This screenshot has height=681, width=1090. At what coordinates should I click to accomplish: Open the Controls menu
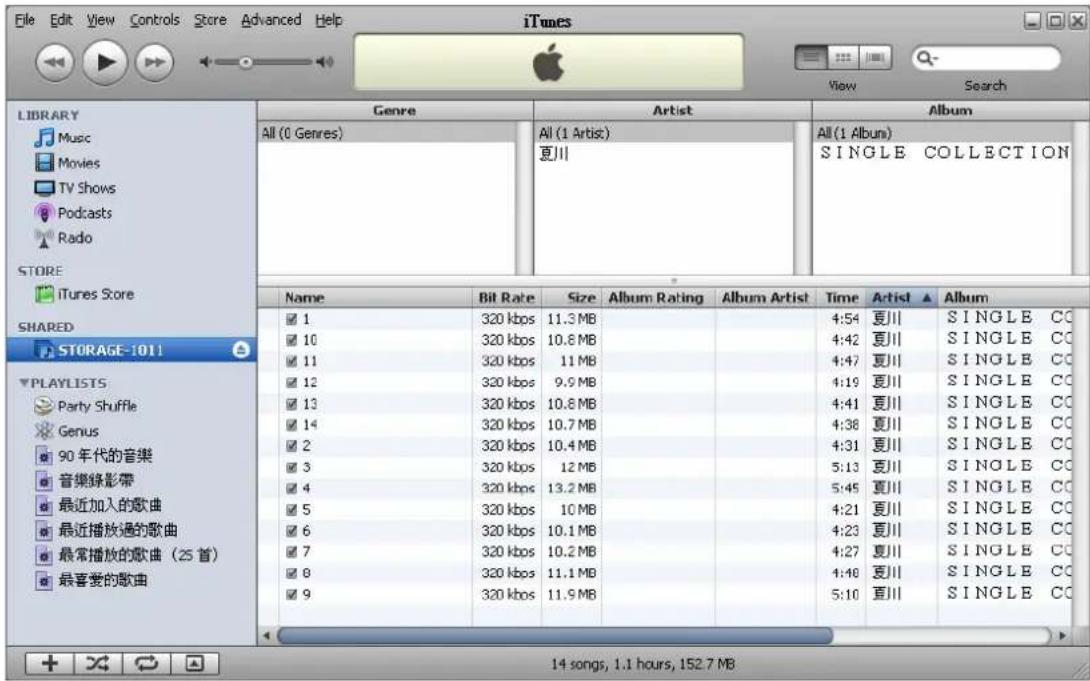[x=154, y=20]
